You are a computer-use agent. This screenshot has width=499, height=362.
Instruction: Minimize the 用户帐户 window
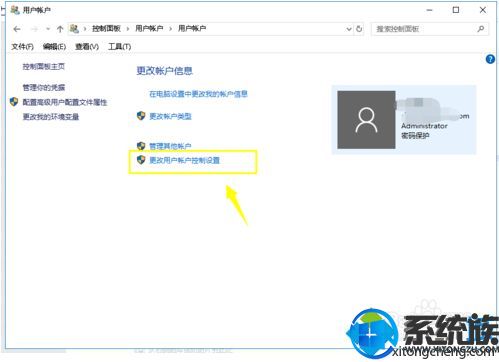pyautogui.click(x=429, y=10)
